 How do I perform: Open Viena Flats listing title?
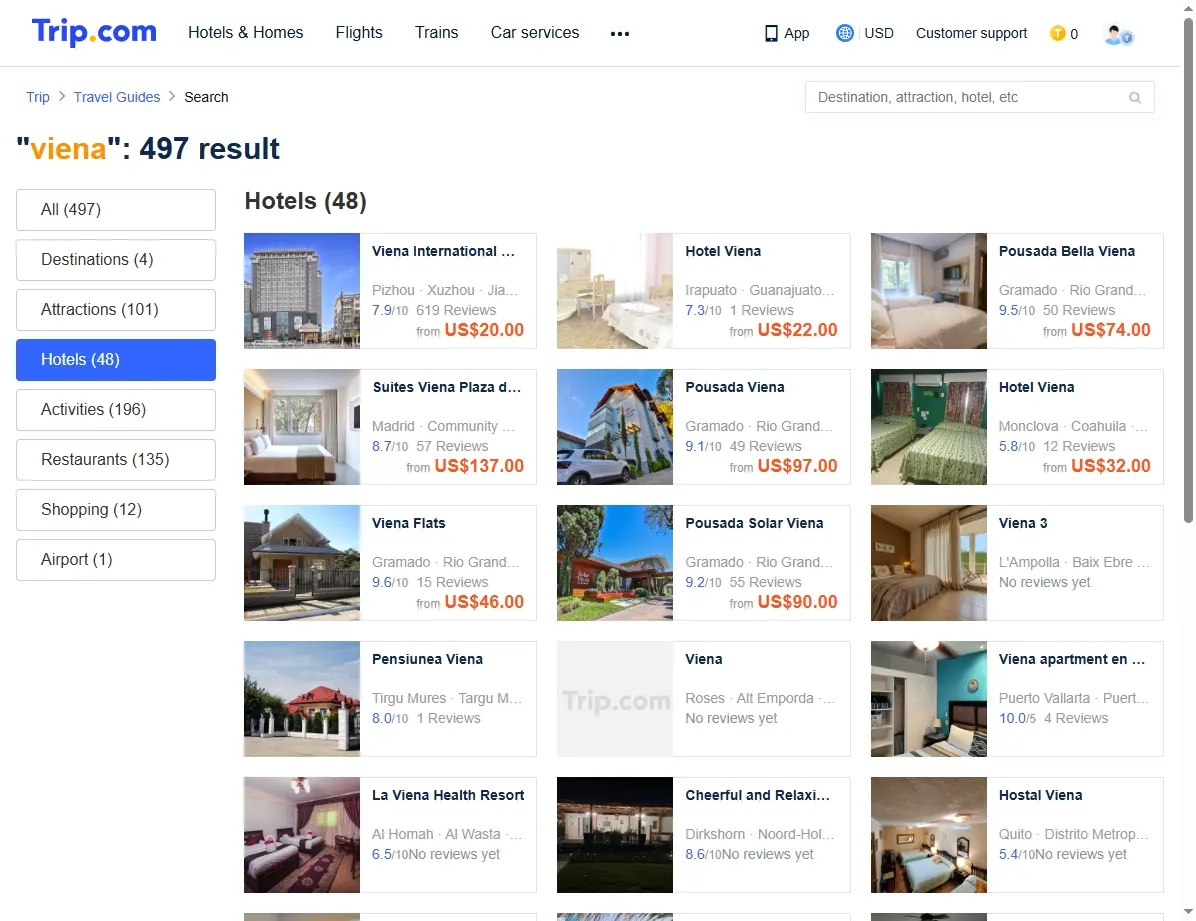click(x=409, y=523)
